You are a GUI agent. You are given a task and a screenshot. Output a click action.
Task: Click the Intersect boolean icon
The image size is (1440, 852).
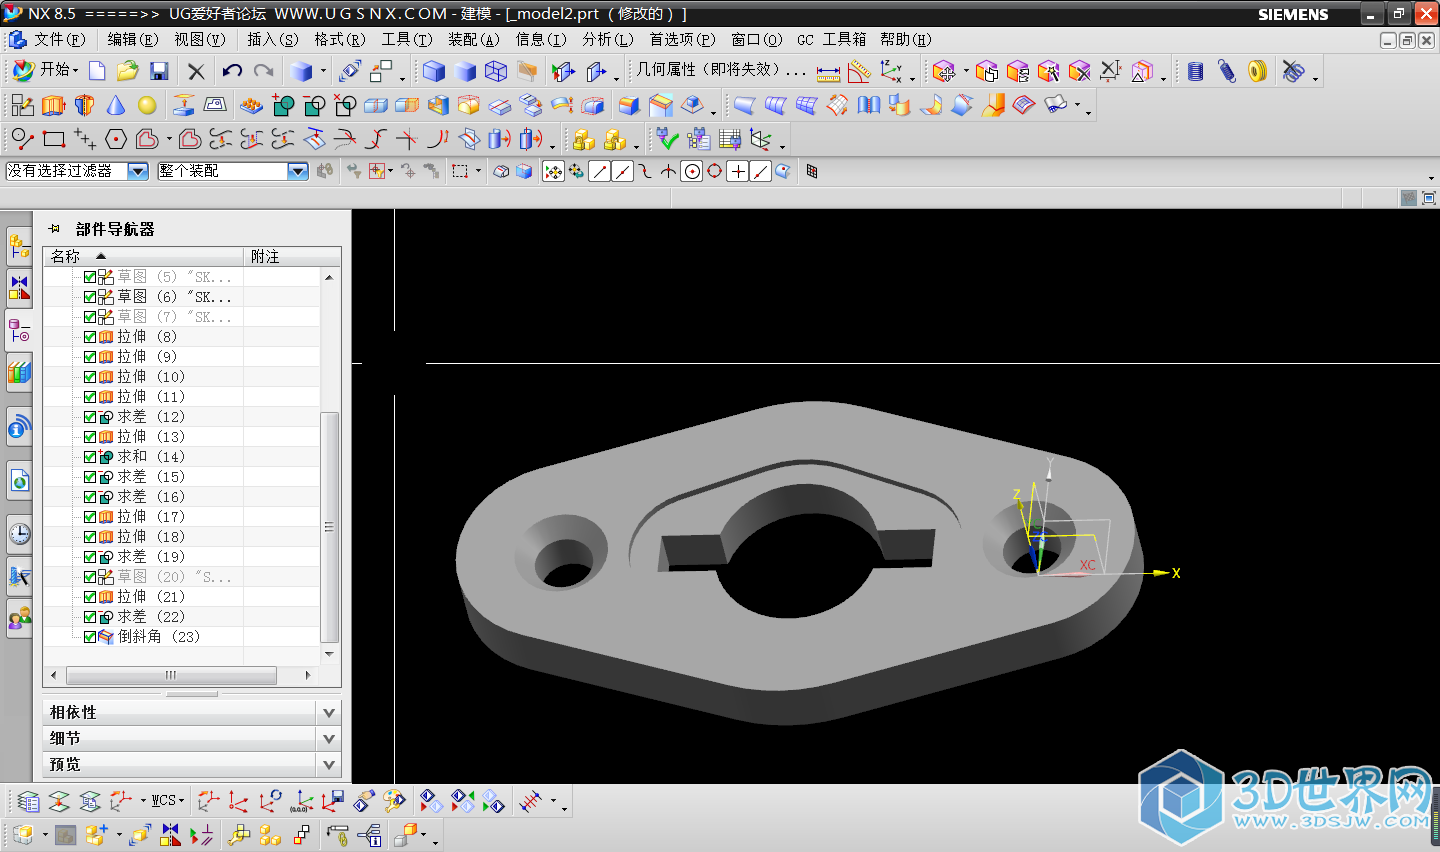[x=345, y=105]
